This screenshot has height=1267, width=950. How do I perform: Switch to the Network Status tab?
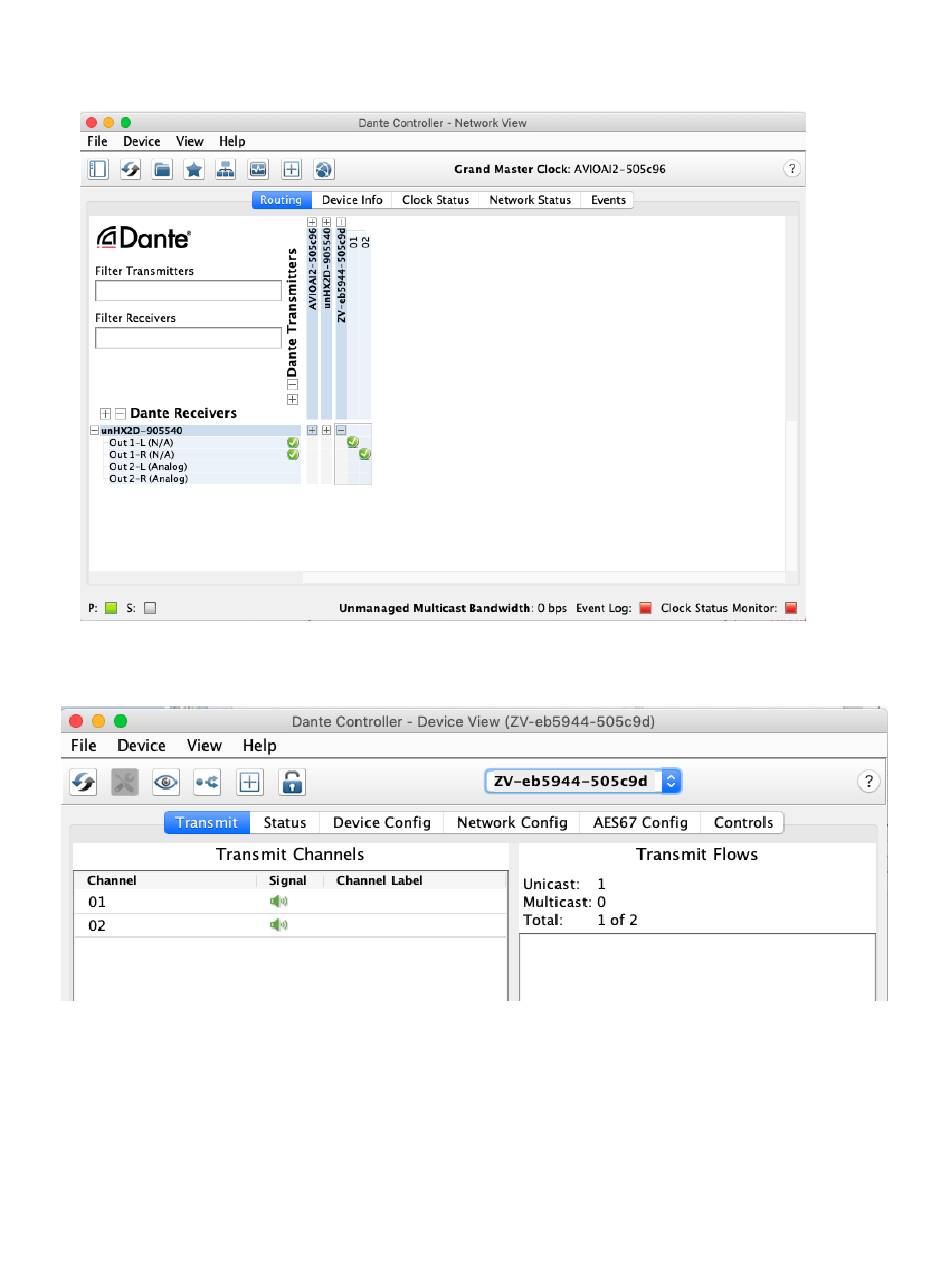(x=530, y=200)
